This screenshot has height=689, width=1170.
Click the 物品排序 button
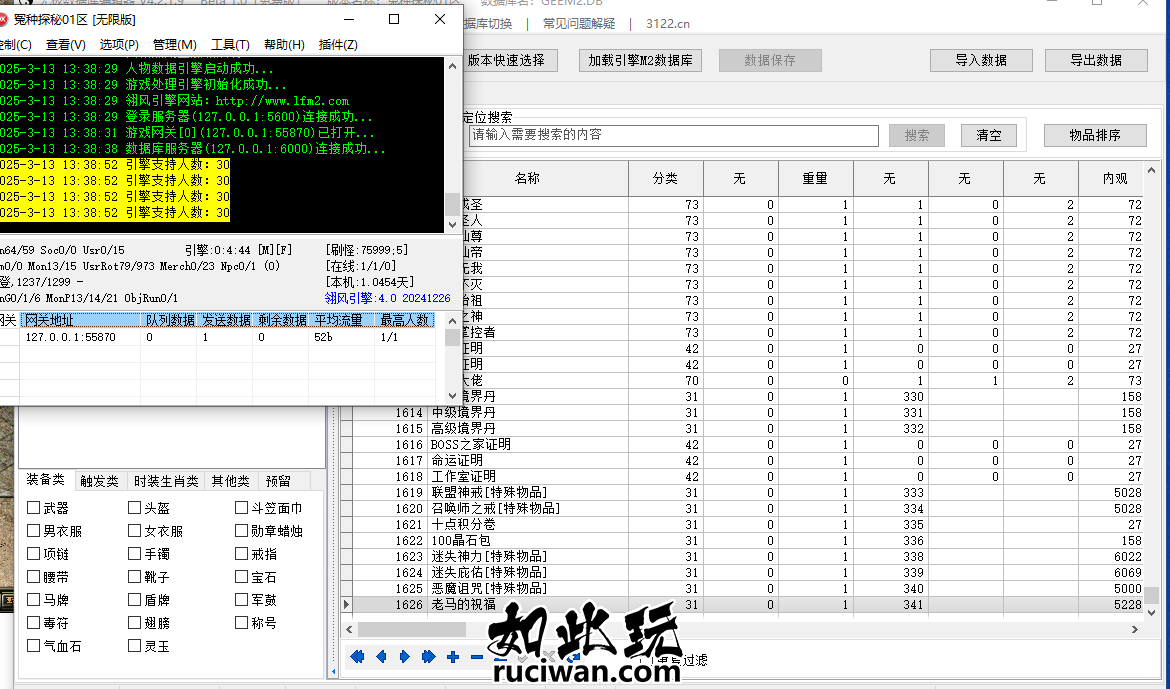(1094, 135)
